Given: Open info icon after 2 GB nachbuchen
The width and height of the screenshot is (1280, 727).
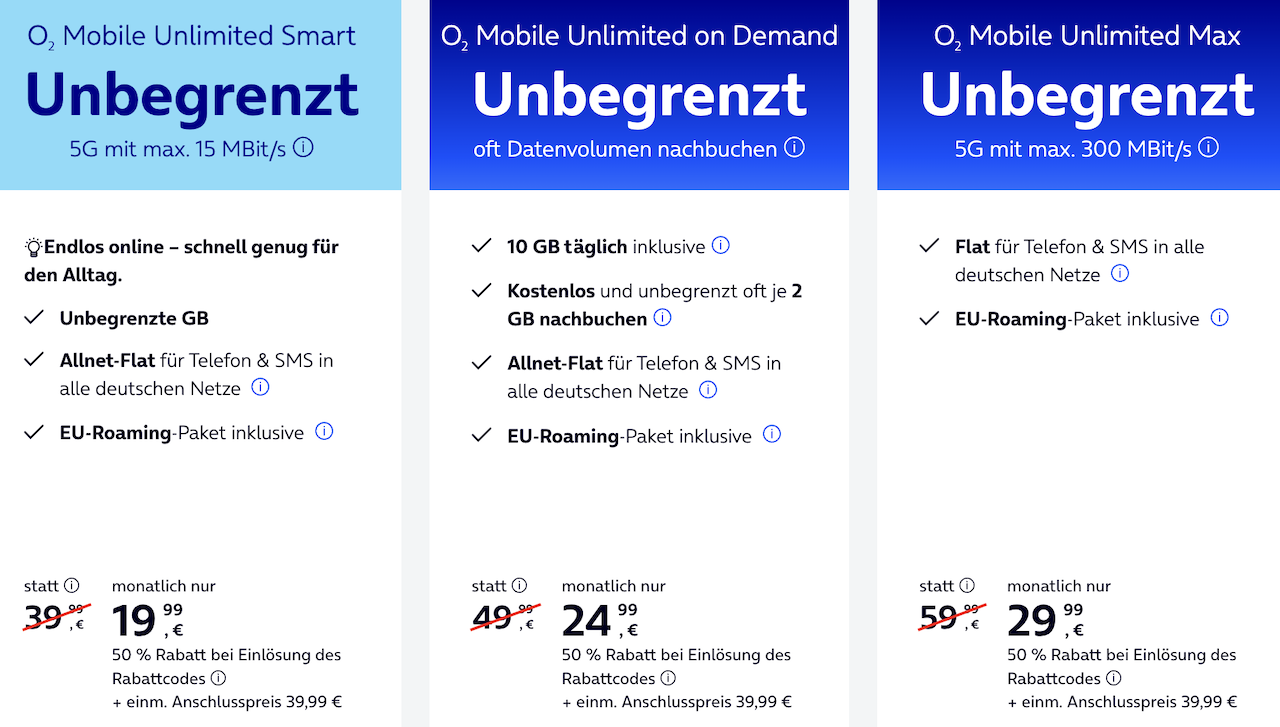Looking at the screenshot, I should [662, 318].
